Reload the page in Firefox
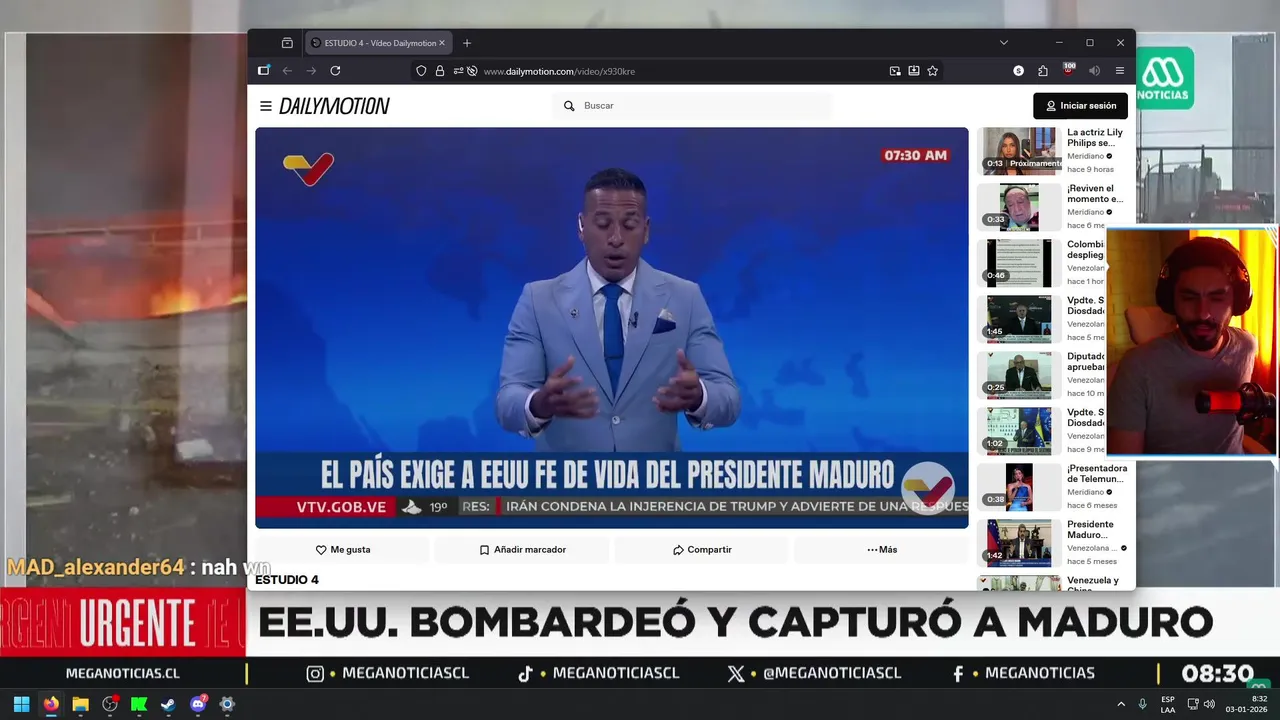This screenshot has width=1280, height=720. coord(335,71)
